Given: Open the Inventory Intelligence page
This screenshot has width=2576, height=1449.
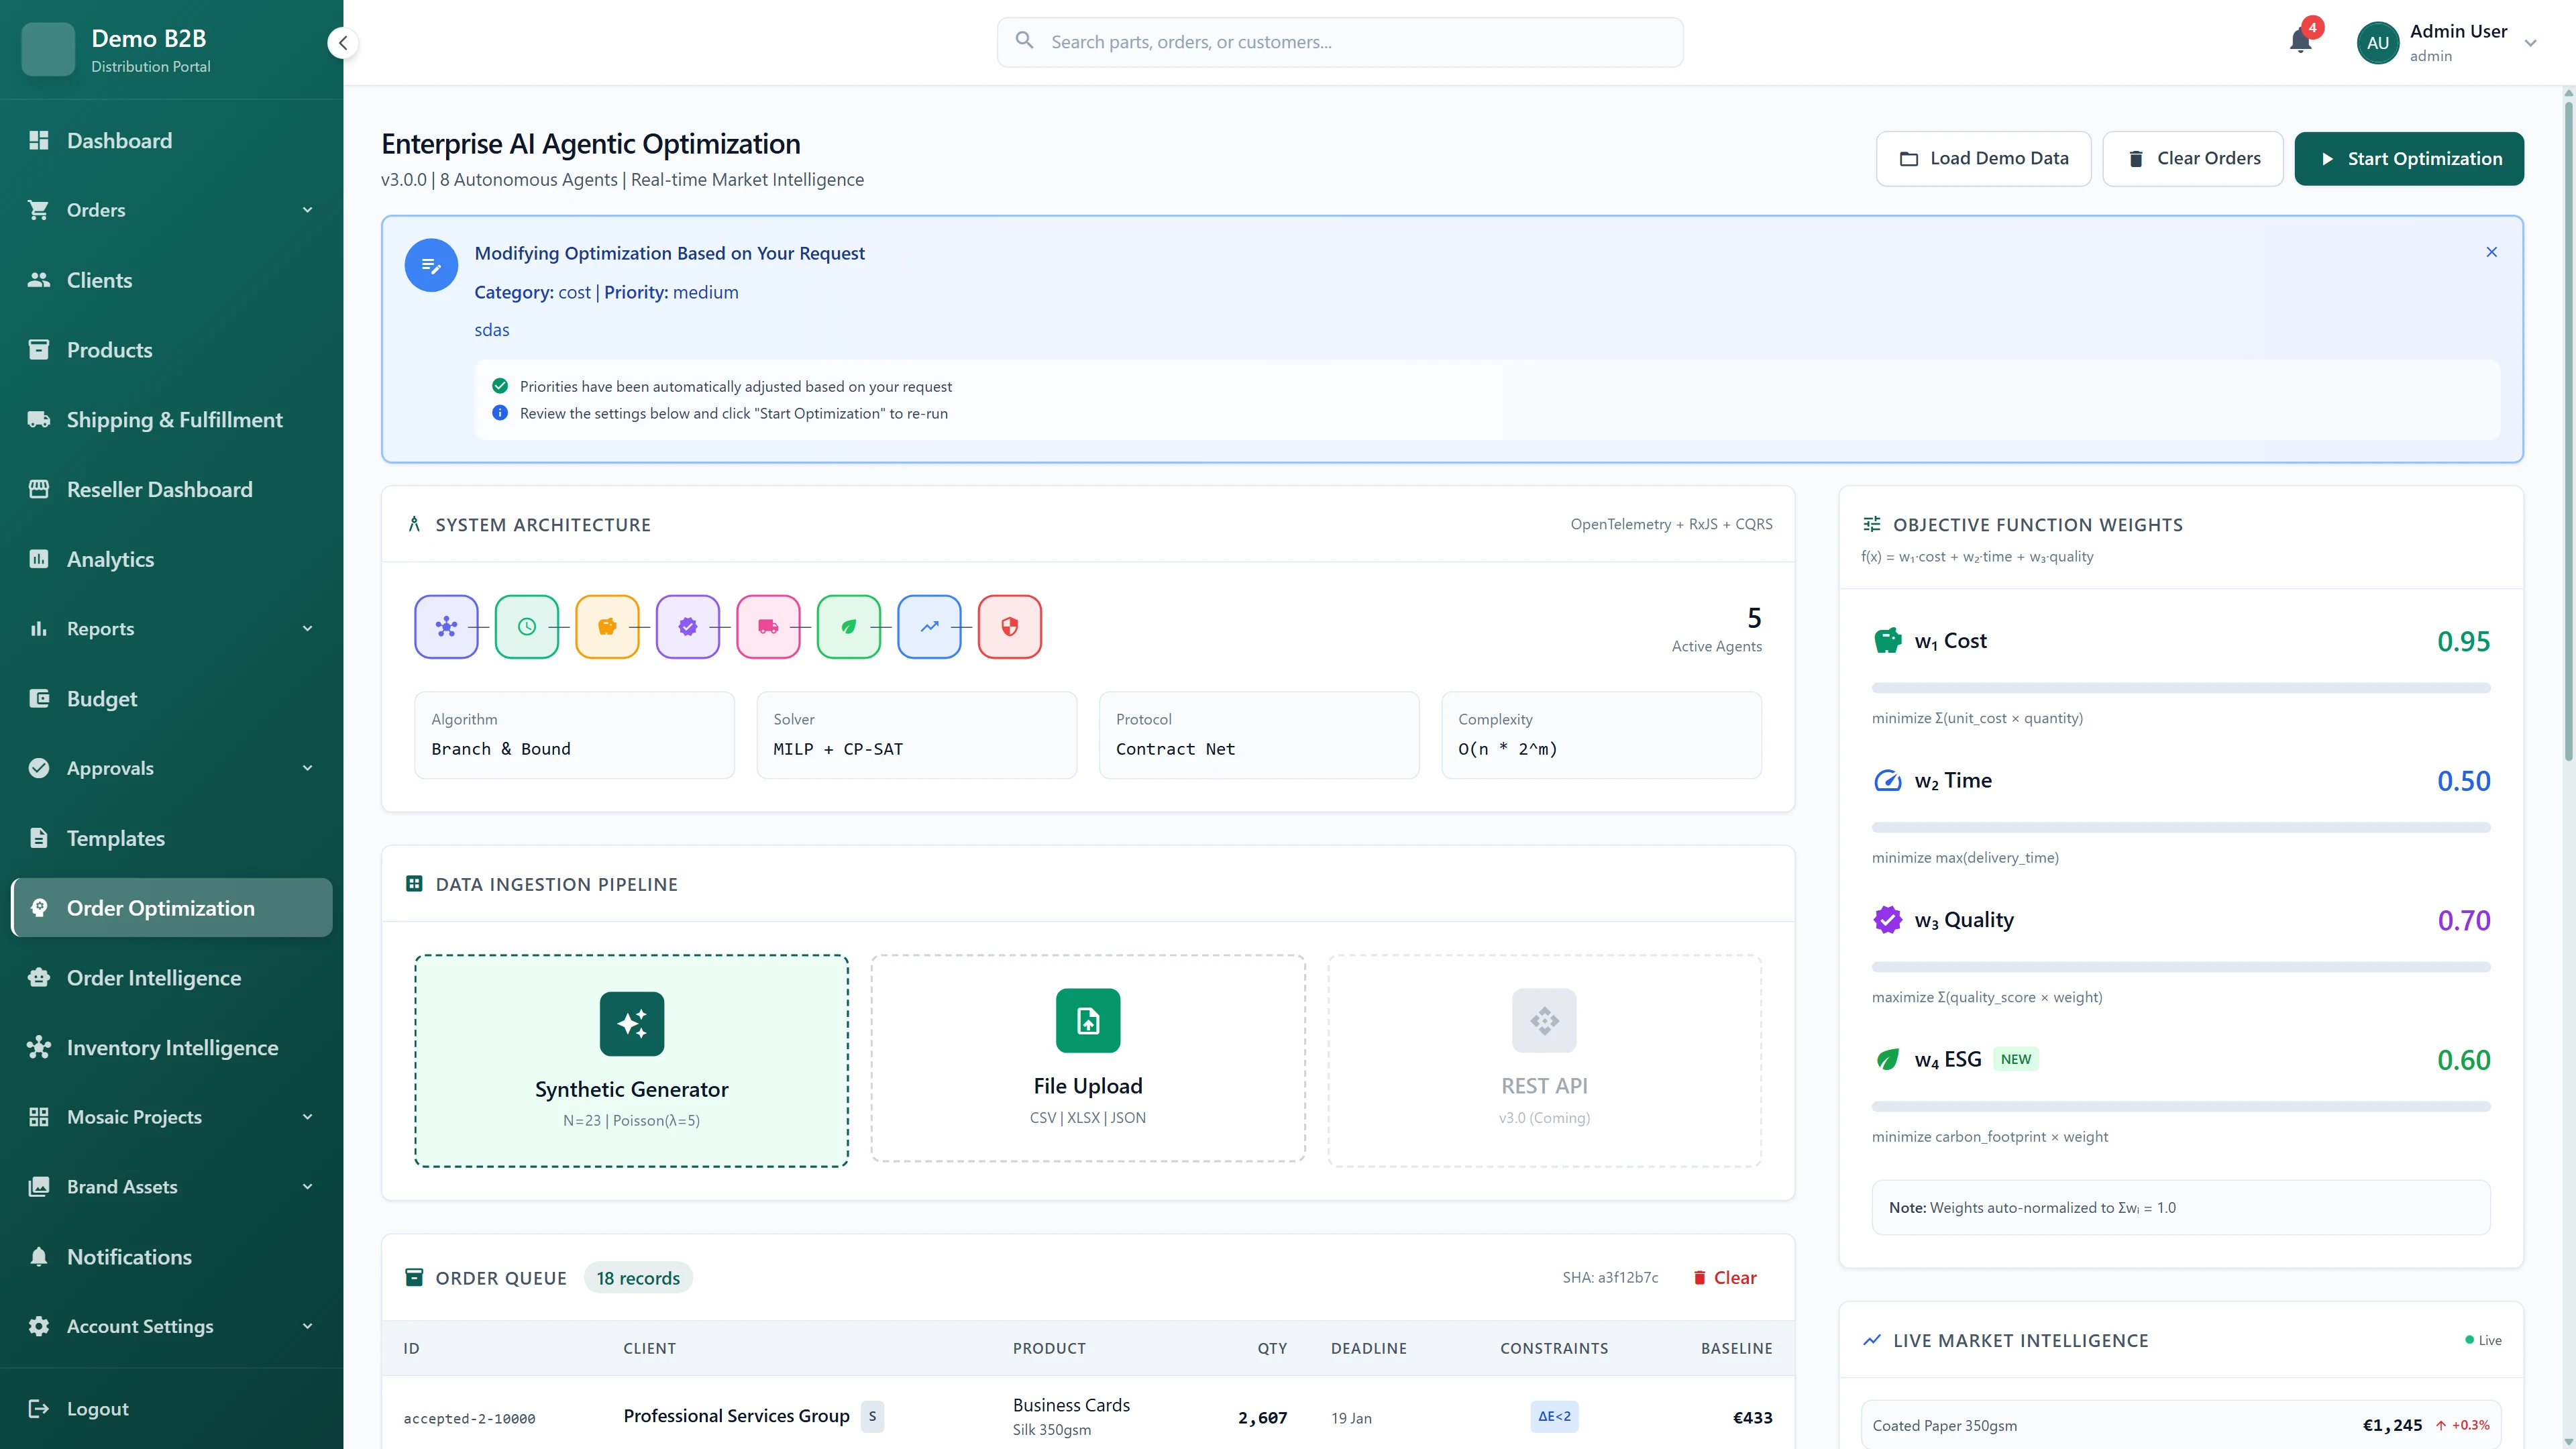Looking at the screenshot, I should point(173,1047).
